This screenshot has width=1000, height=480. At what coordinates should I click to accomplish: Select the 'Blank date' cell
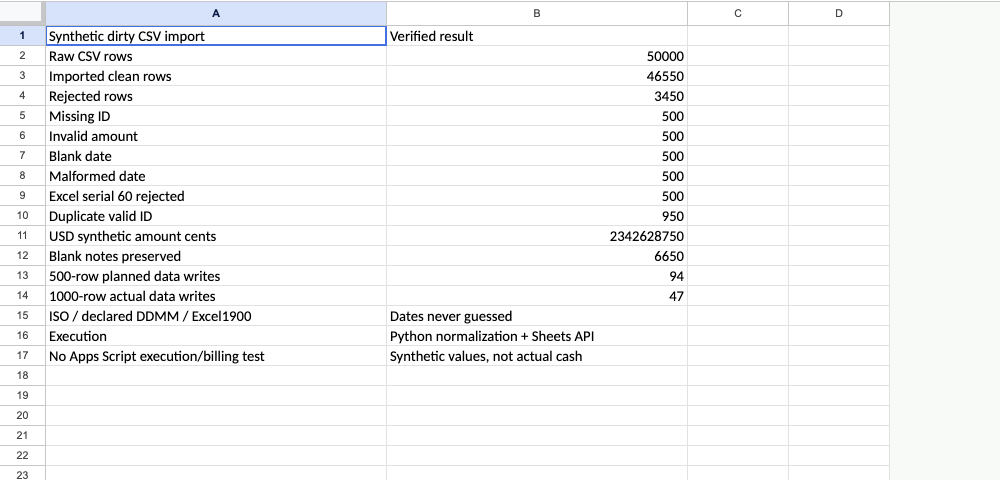[216, 156]
